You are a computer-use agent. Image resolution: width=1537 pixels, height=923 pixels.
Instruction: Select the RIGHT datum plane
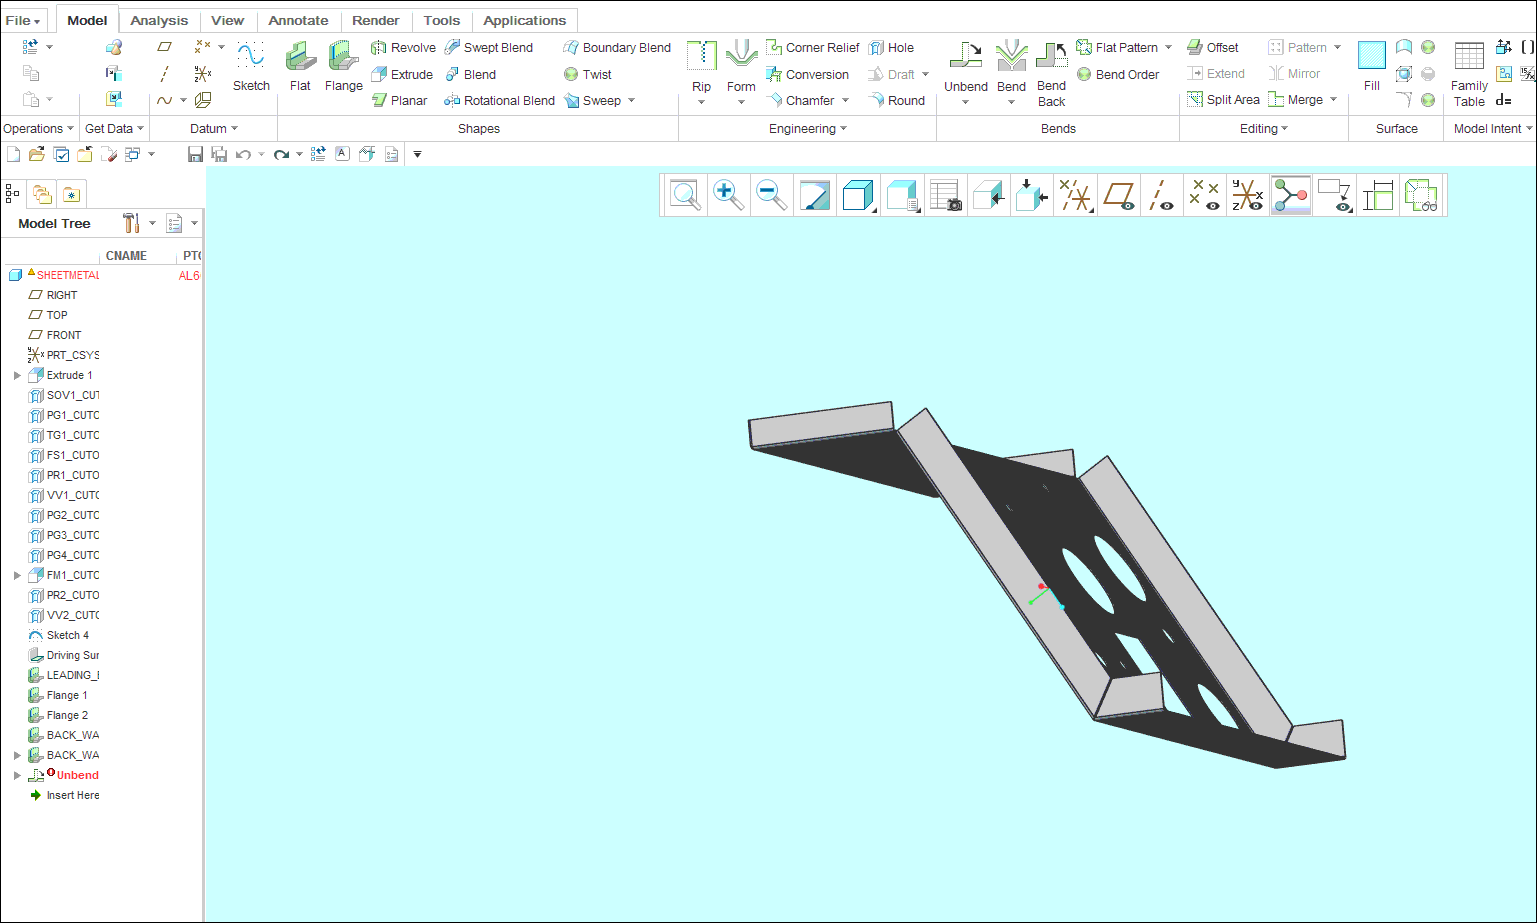coord(53,295)
